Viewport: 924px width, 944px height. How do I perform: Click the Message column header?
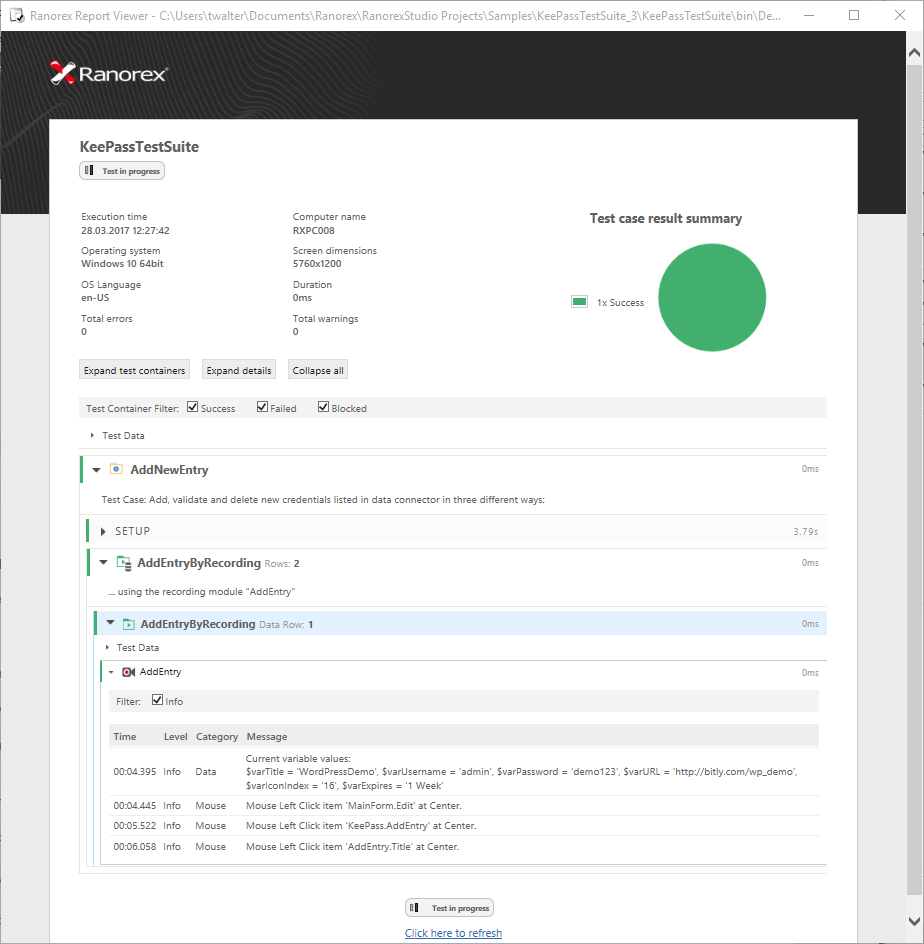(x=267, y=736)
